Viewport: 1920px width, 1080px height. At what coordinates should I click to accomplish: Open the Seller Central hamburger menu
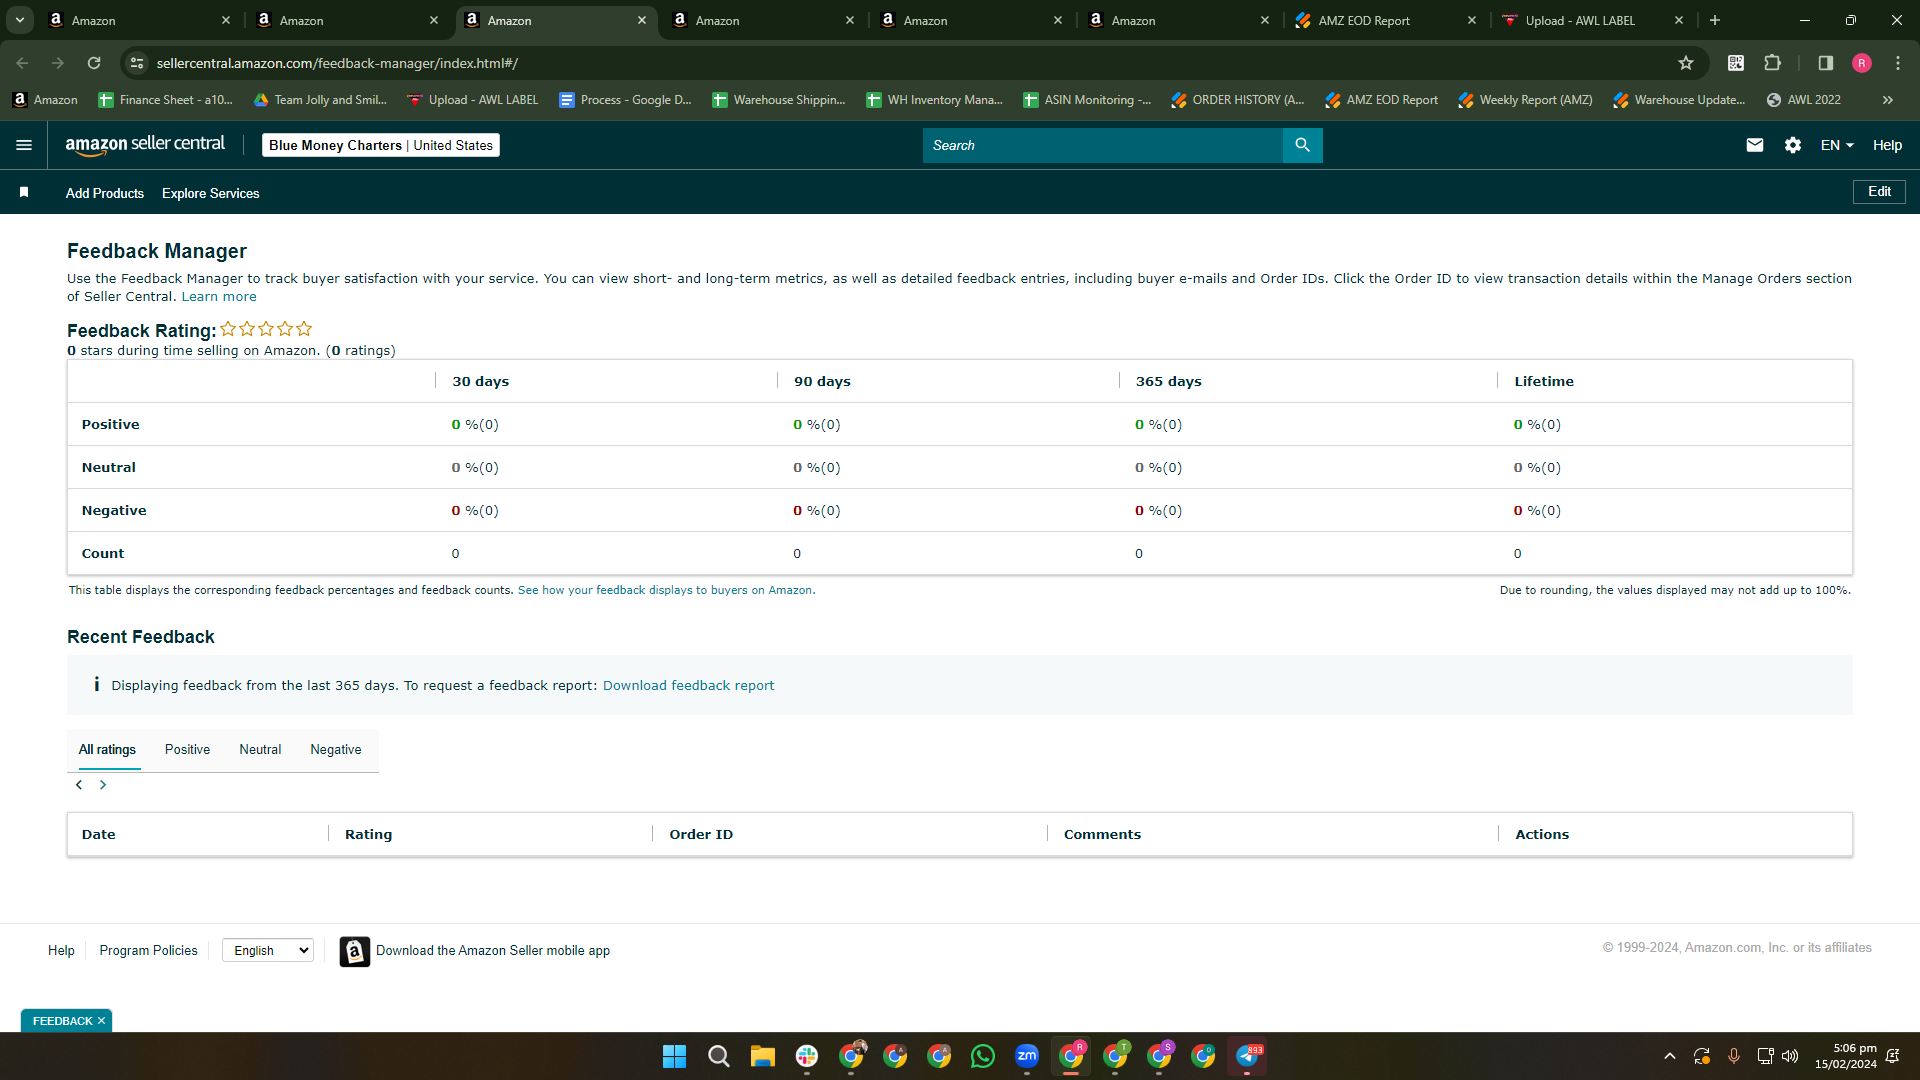(24, 145)
